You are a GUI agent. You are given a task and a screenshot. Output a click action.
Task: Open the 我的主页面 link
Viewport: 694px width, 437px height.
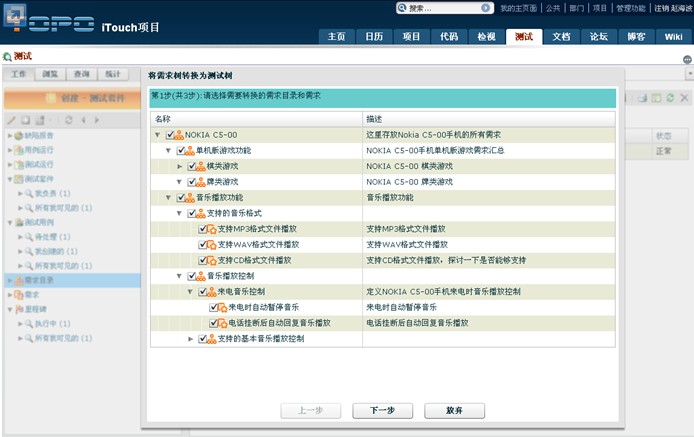518,8
